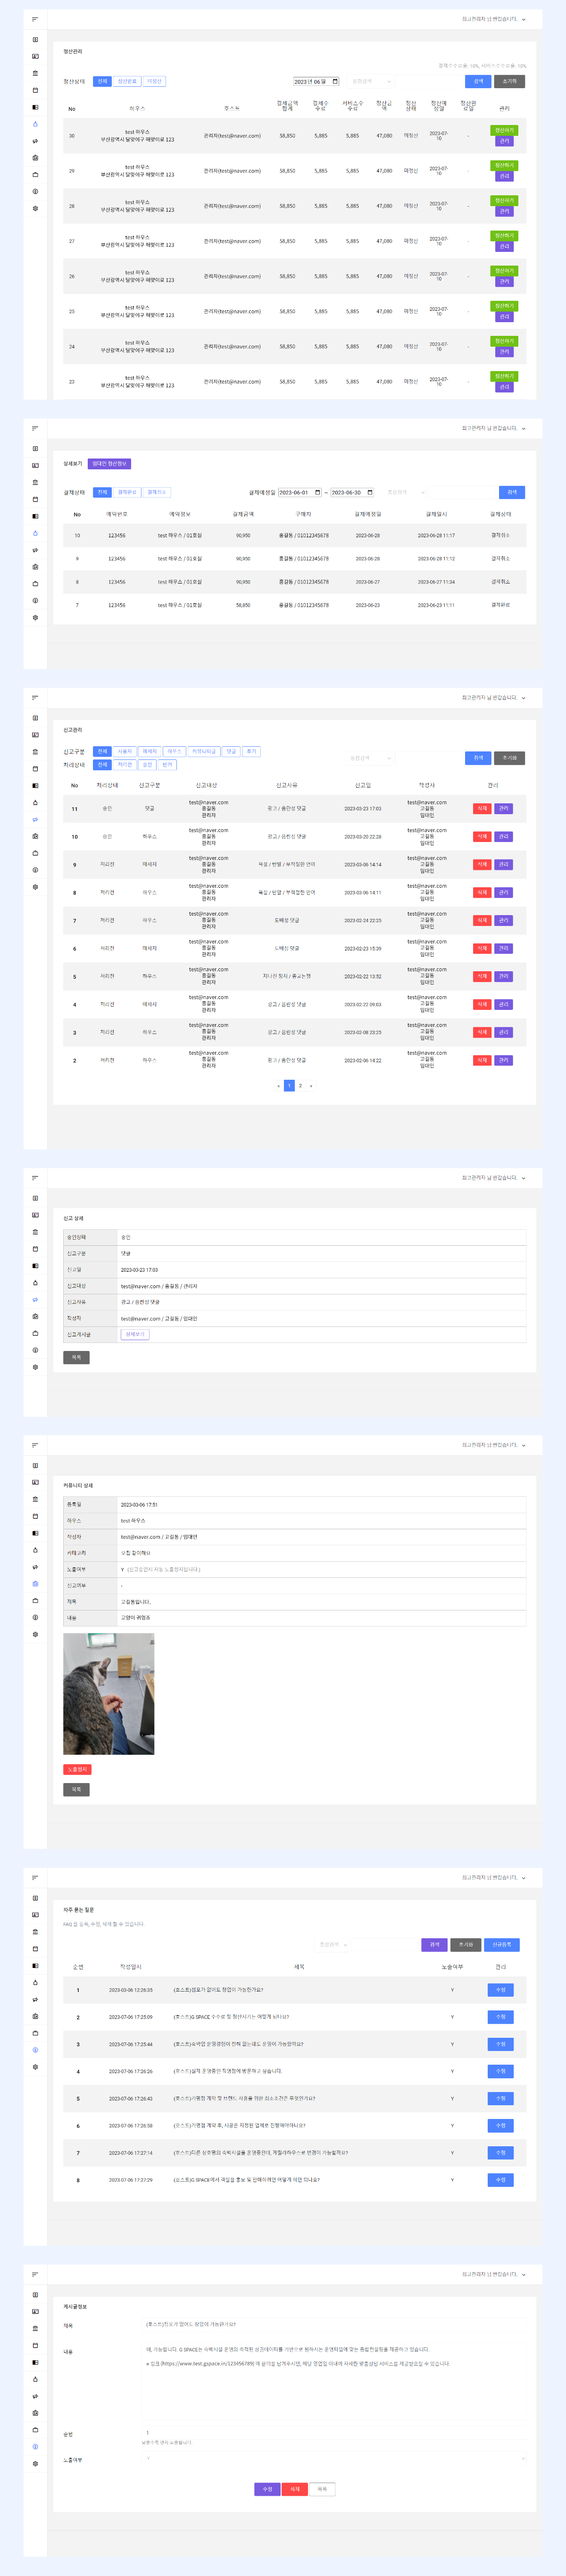566x2576 pixels.
Task: Open the calendar icon of the 2023-06-01 start date
Action: pos(317,492)
